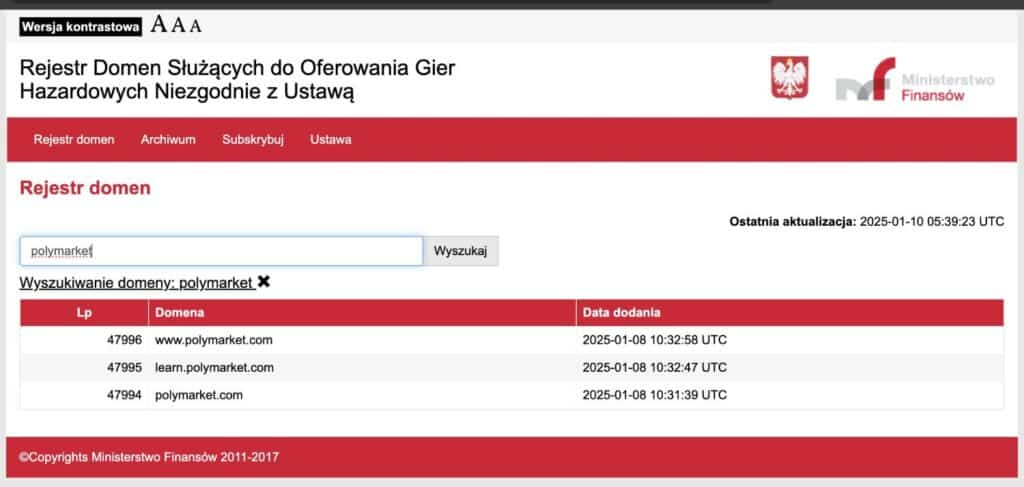Image resolution: width=1024 pixels, height=487 pixels.
Task: Click the Wyszukiwanie domeny: polymarket link
Action: pyautogui.click(x=136, y=283)
